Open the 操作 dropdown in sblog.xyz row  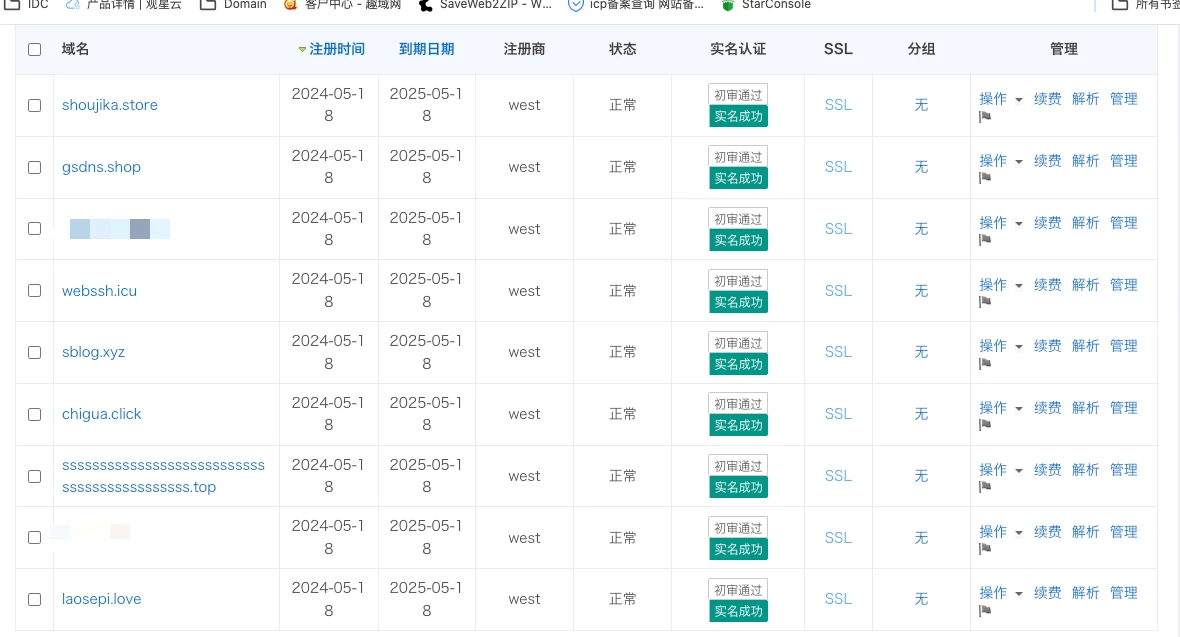click(x=1001, y=346)
